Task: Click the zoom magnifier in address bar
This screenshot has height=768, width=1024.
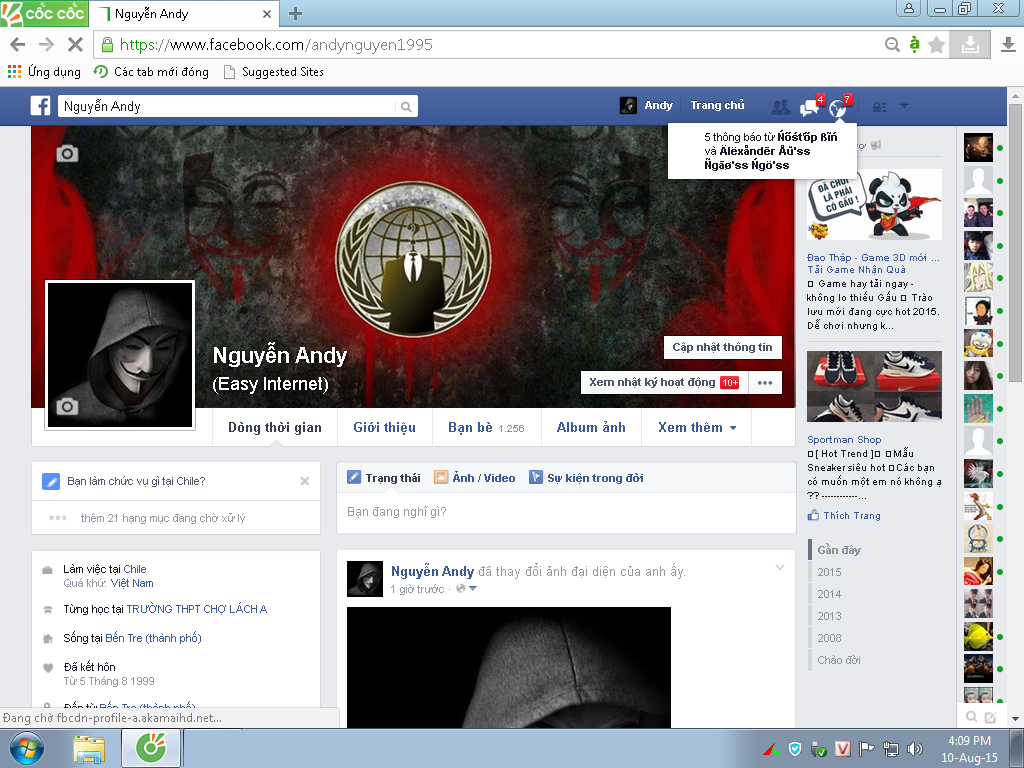Action: [892, 44]
